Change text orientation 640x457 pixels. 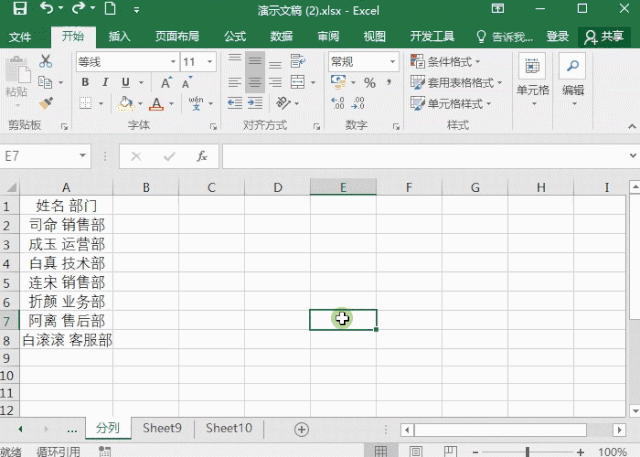point(283,103)
